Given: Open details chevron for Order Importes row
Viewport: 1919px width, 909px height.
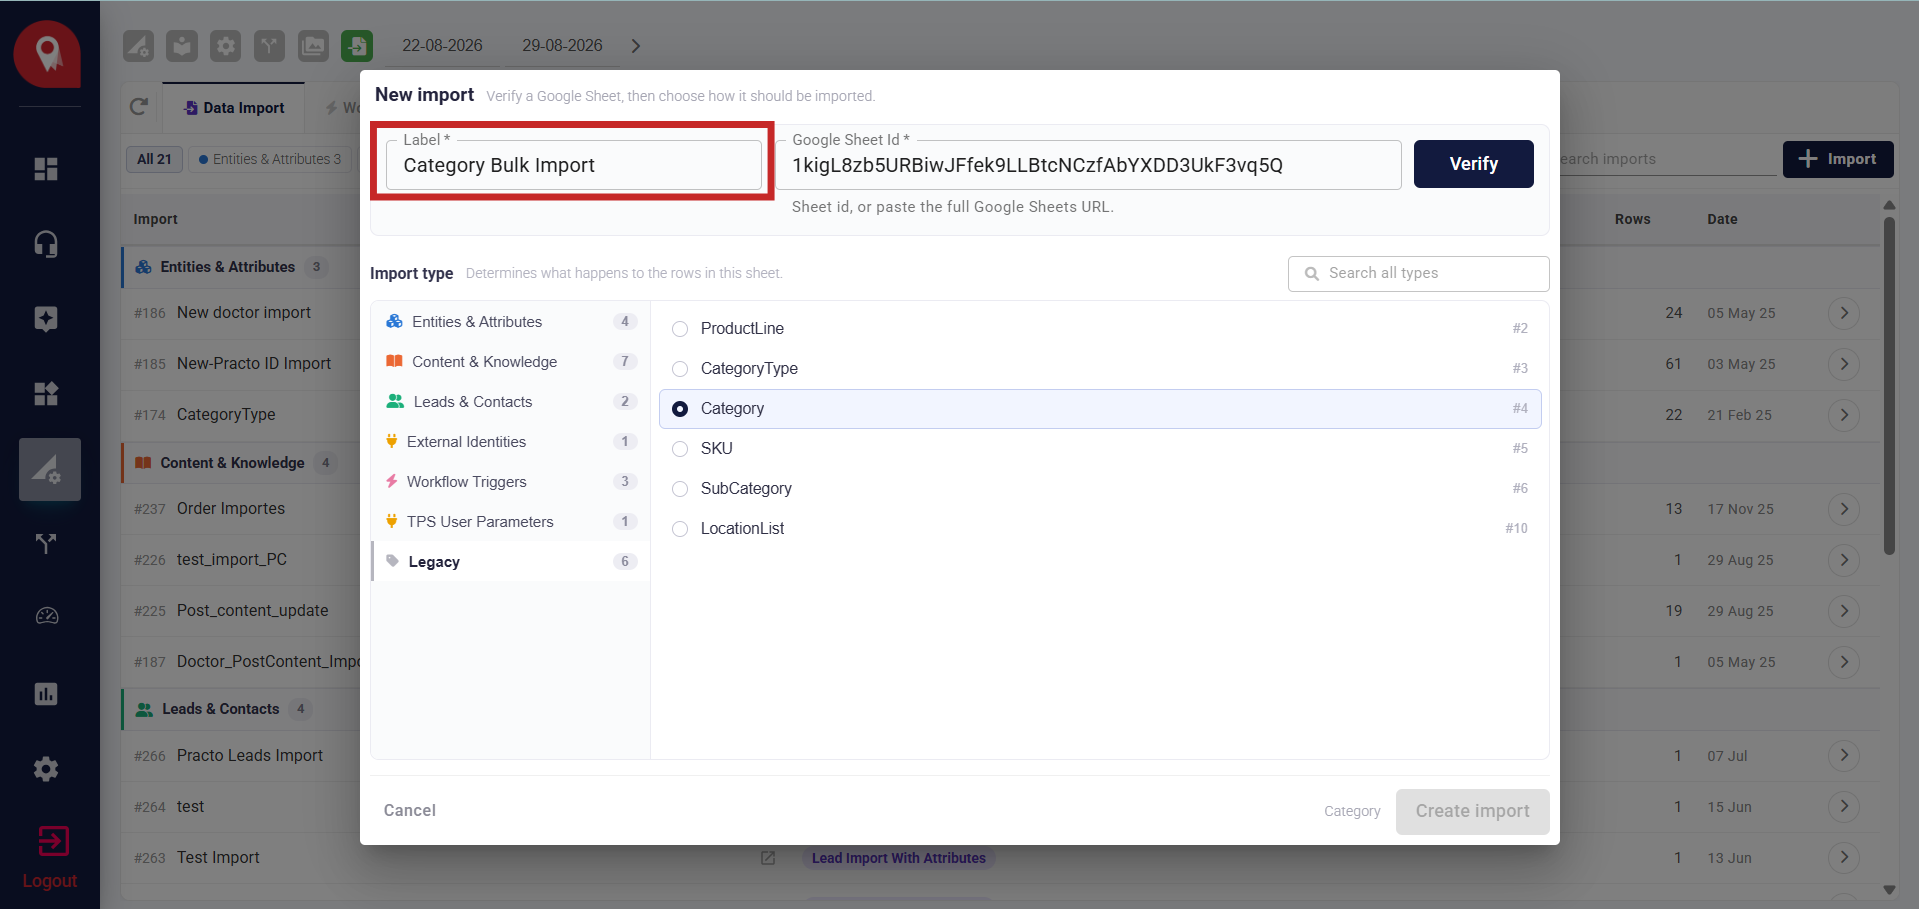Looking at the screenshot, I should [1844, 509].
